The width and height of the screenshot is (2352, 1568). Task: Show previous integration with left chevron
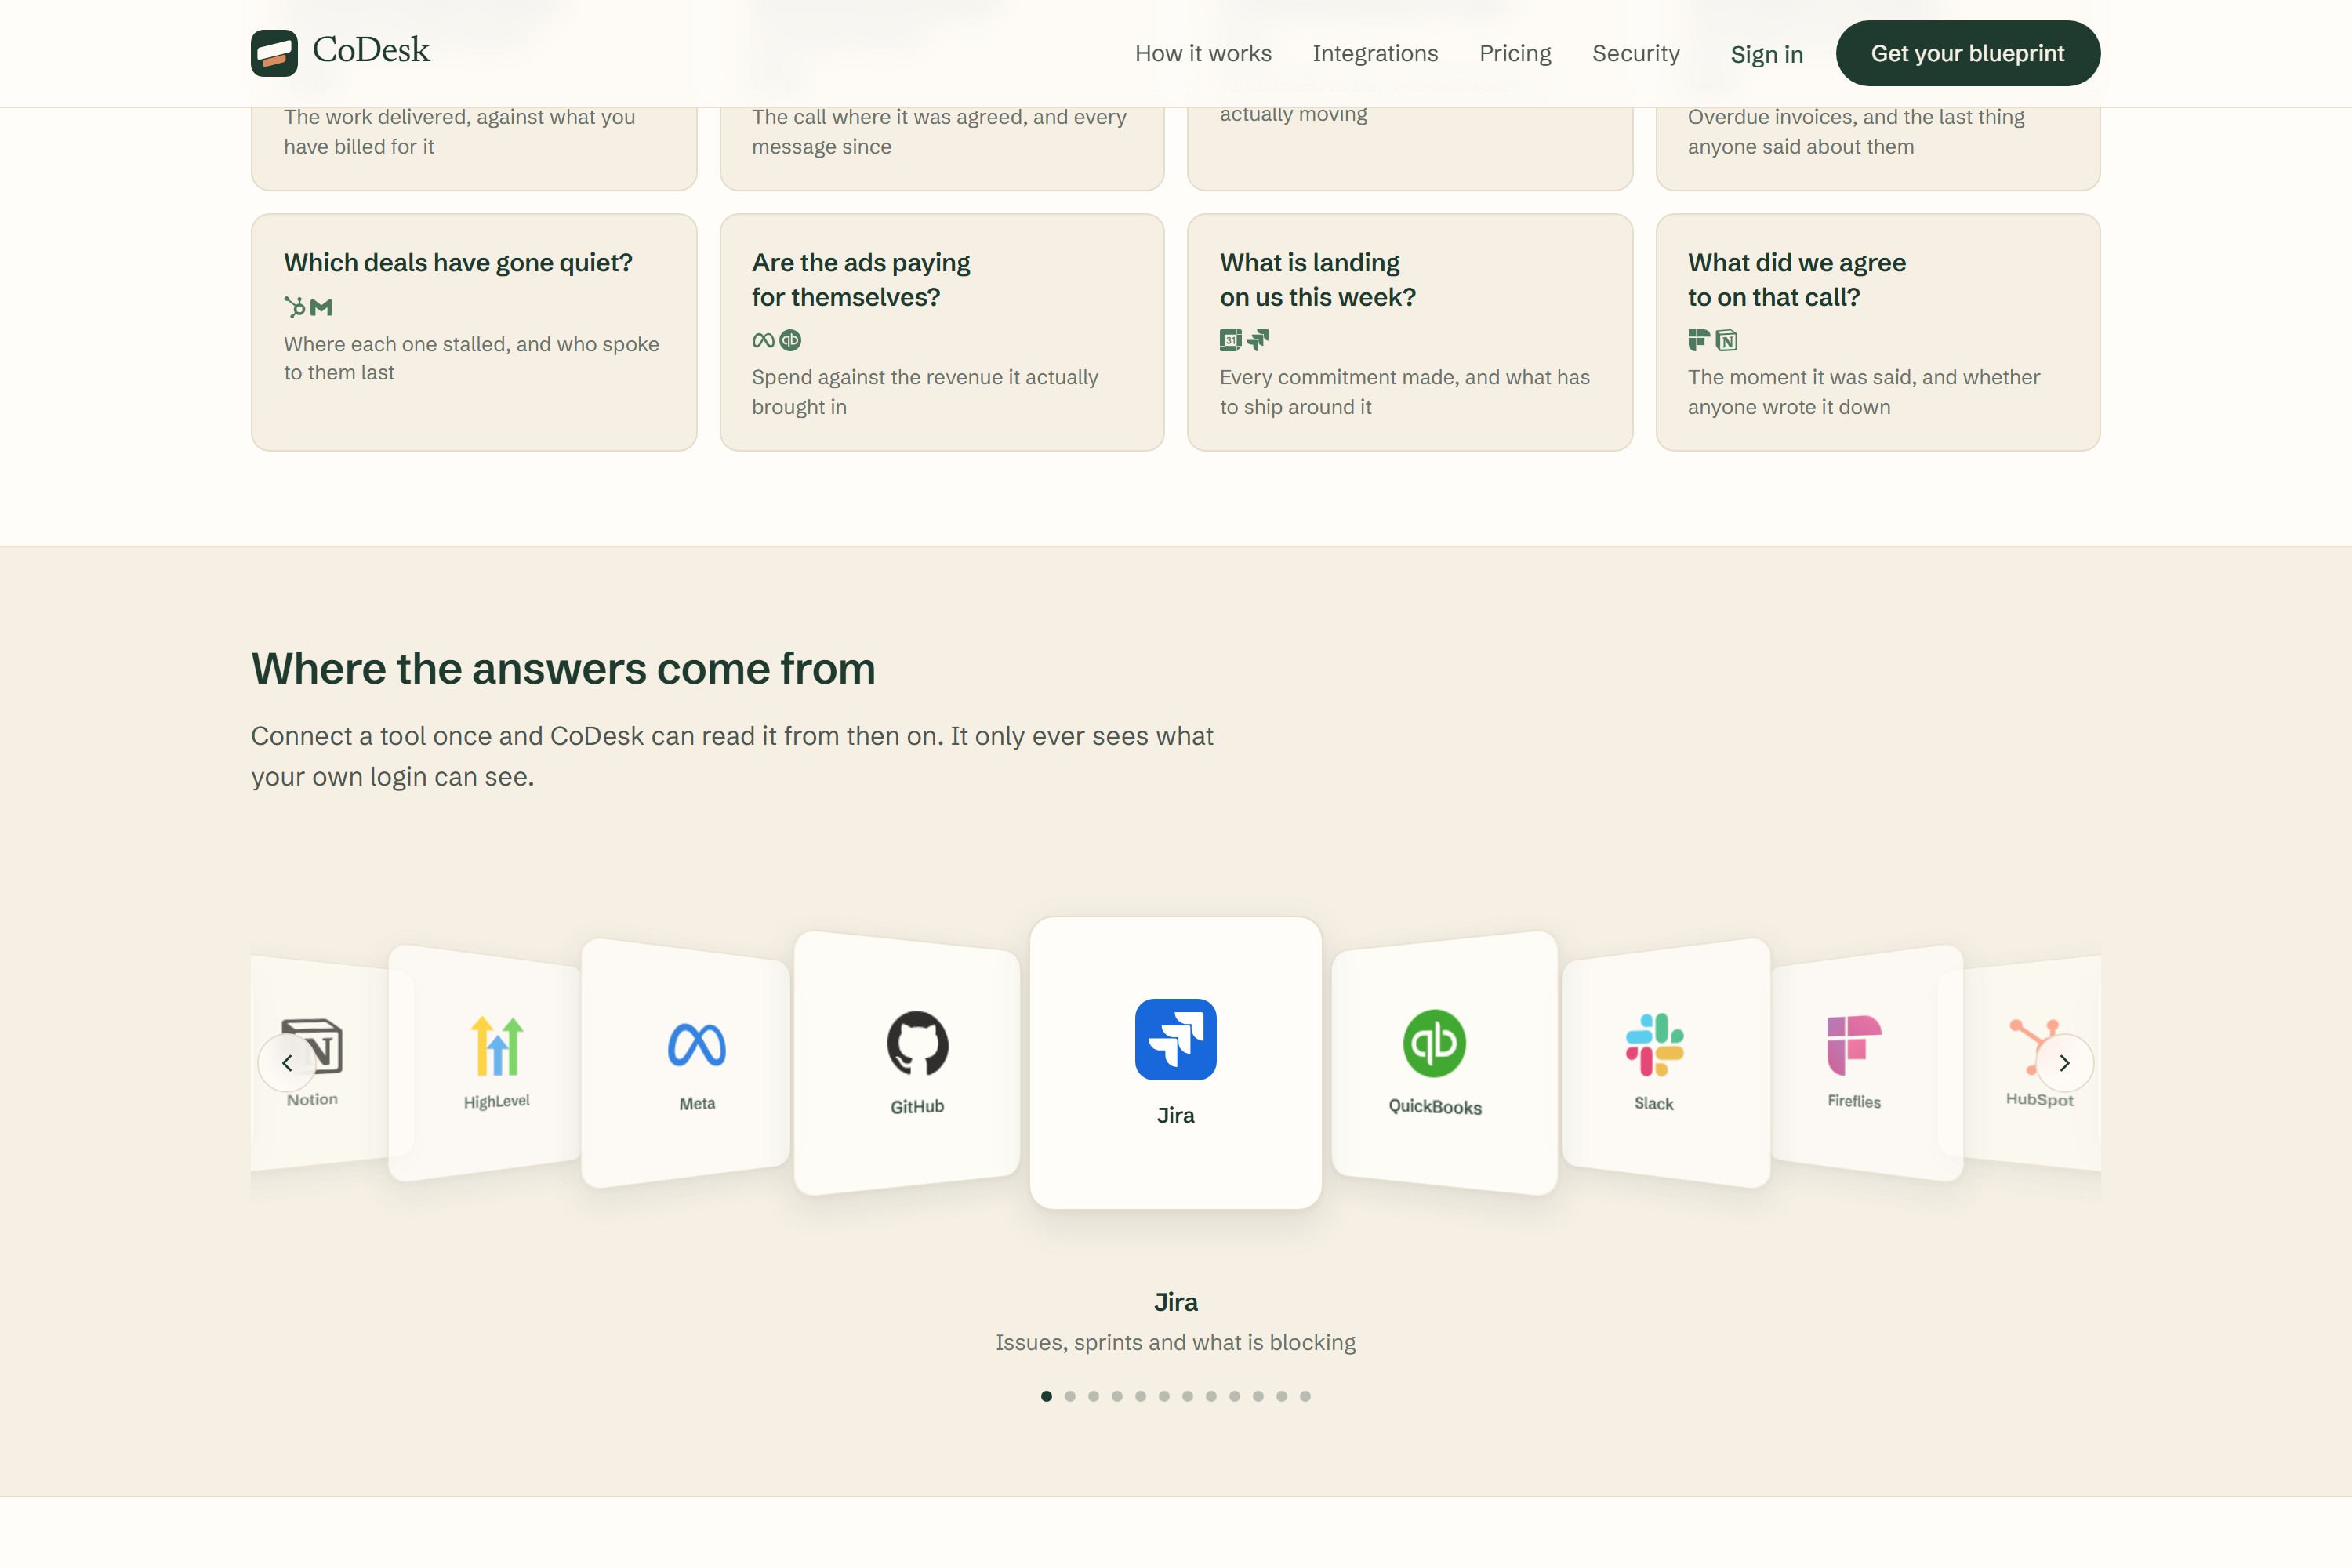pos(287,1063)
